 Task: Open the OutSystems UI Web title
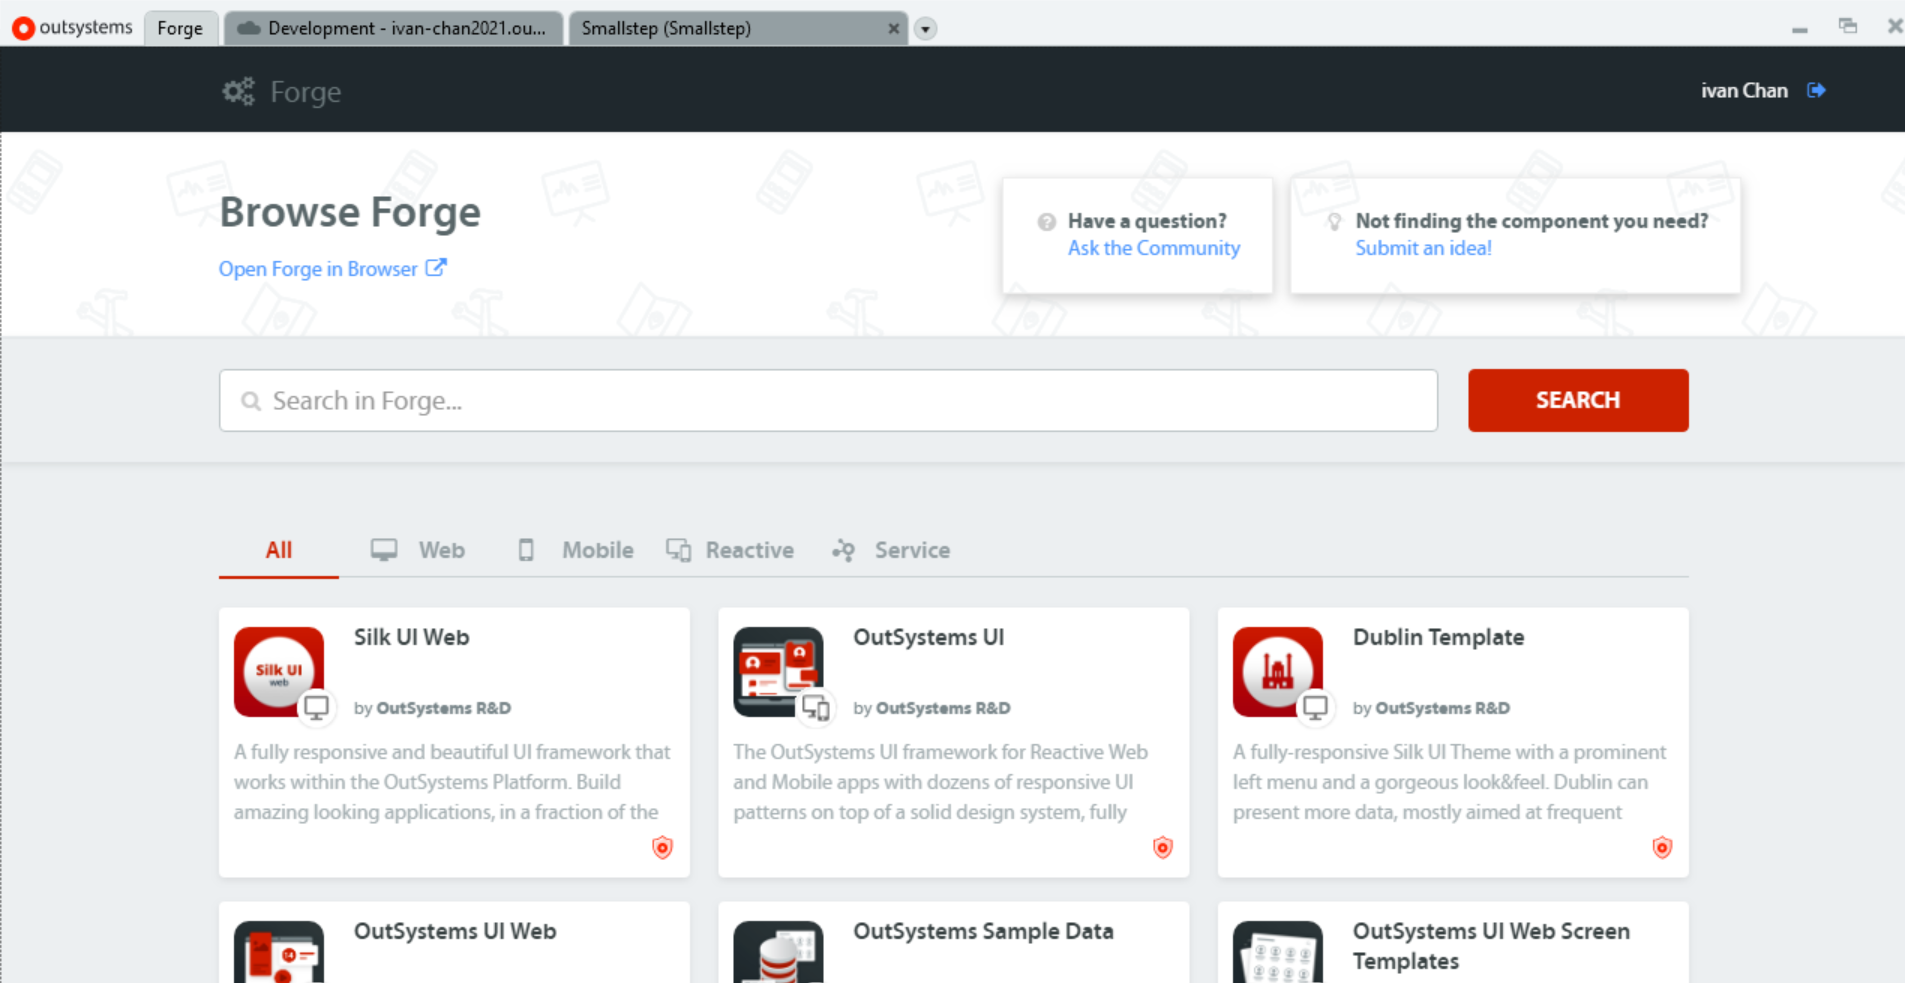coord(455,931)
